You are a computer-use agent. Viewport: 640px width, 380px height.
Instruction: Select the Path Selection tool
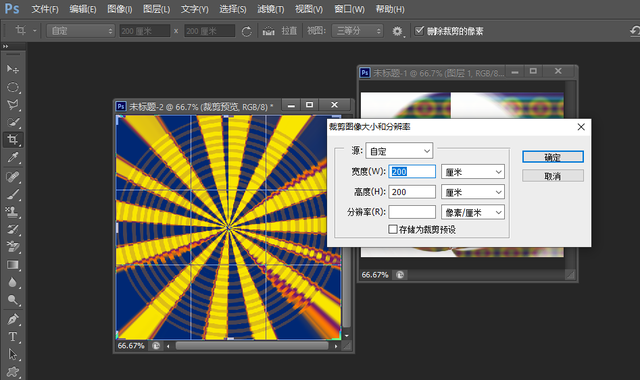pos(13,354)
